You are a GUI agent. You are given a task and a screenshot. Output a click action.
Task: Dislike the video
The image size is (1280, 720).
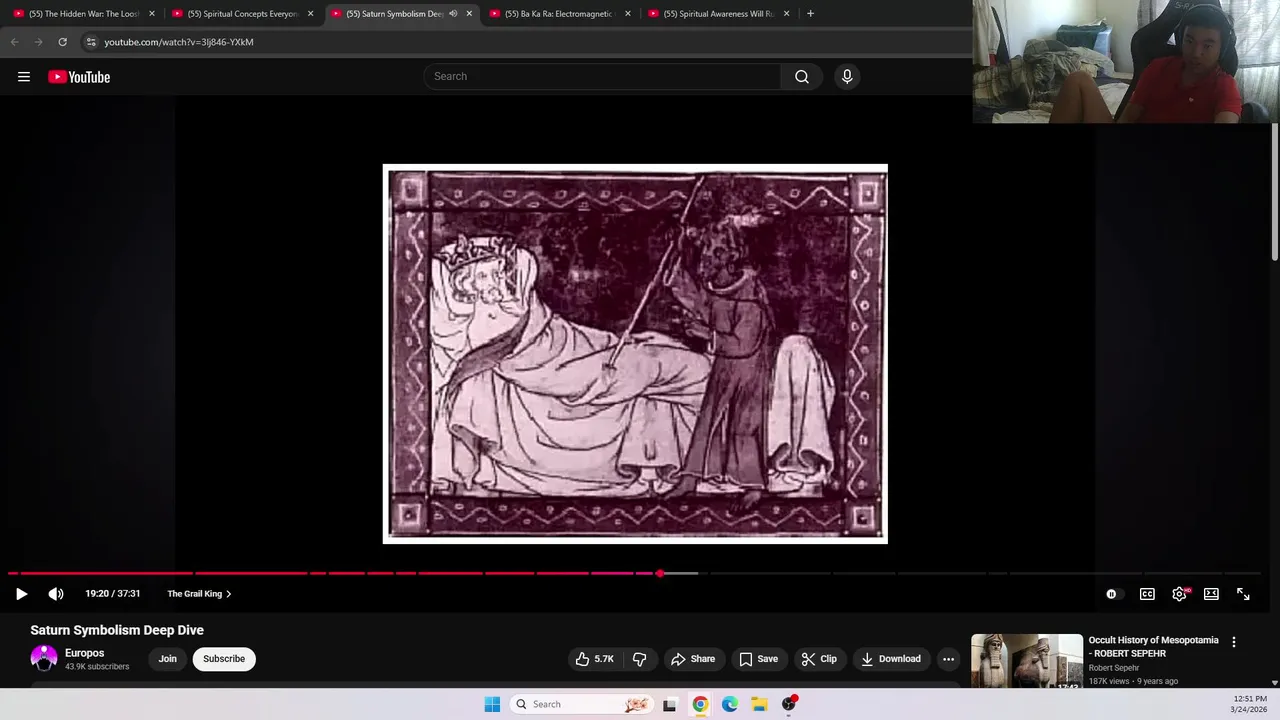click(640, 659)
